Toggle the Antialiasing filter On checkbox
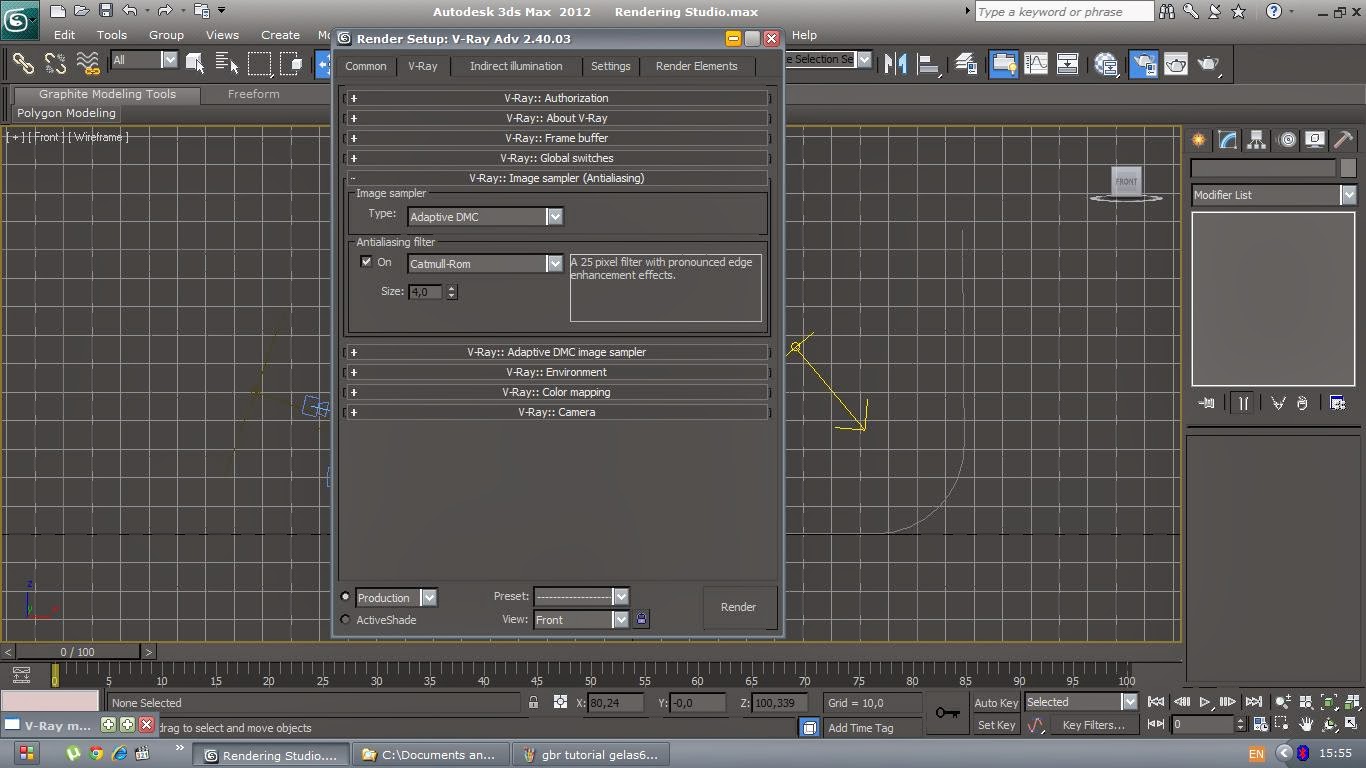Screen dimensions: 1366x768 tap(366, 262)
